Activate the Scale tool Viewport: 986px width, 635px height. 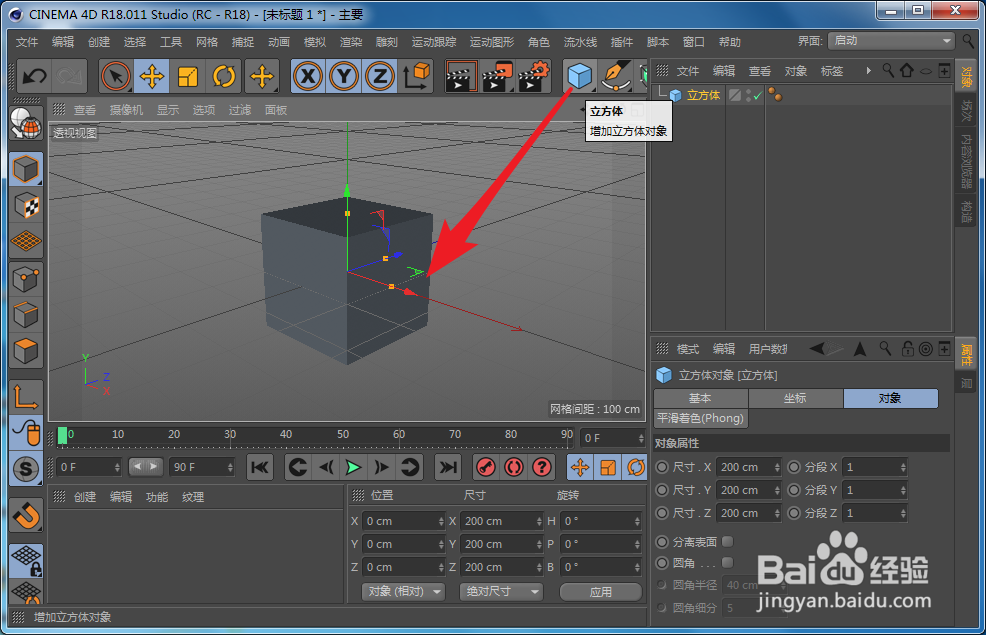[187, 77]
